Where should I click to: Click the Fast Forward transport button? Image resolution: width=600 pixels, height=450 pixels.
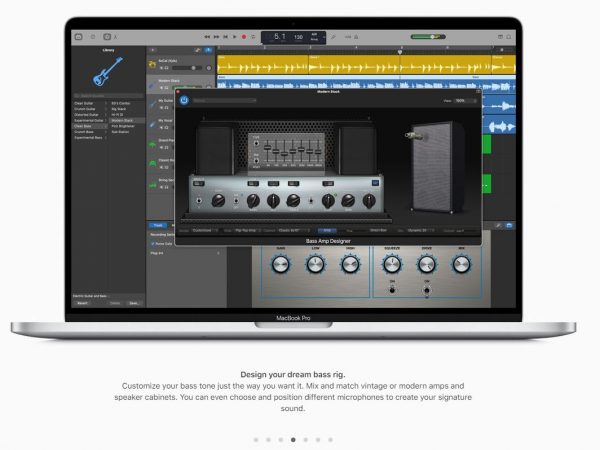click(x=216, y=37)
